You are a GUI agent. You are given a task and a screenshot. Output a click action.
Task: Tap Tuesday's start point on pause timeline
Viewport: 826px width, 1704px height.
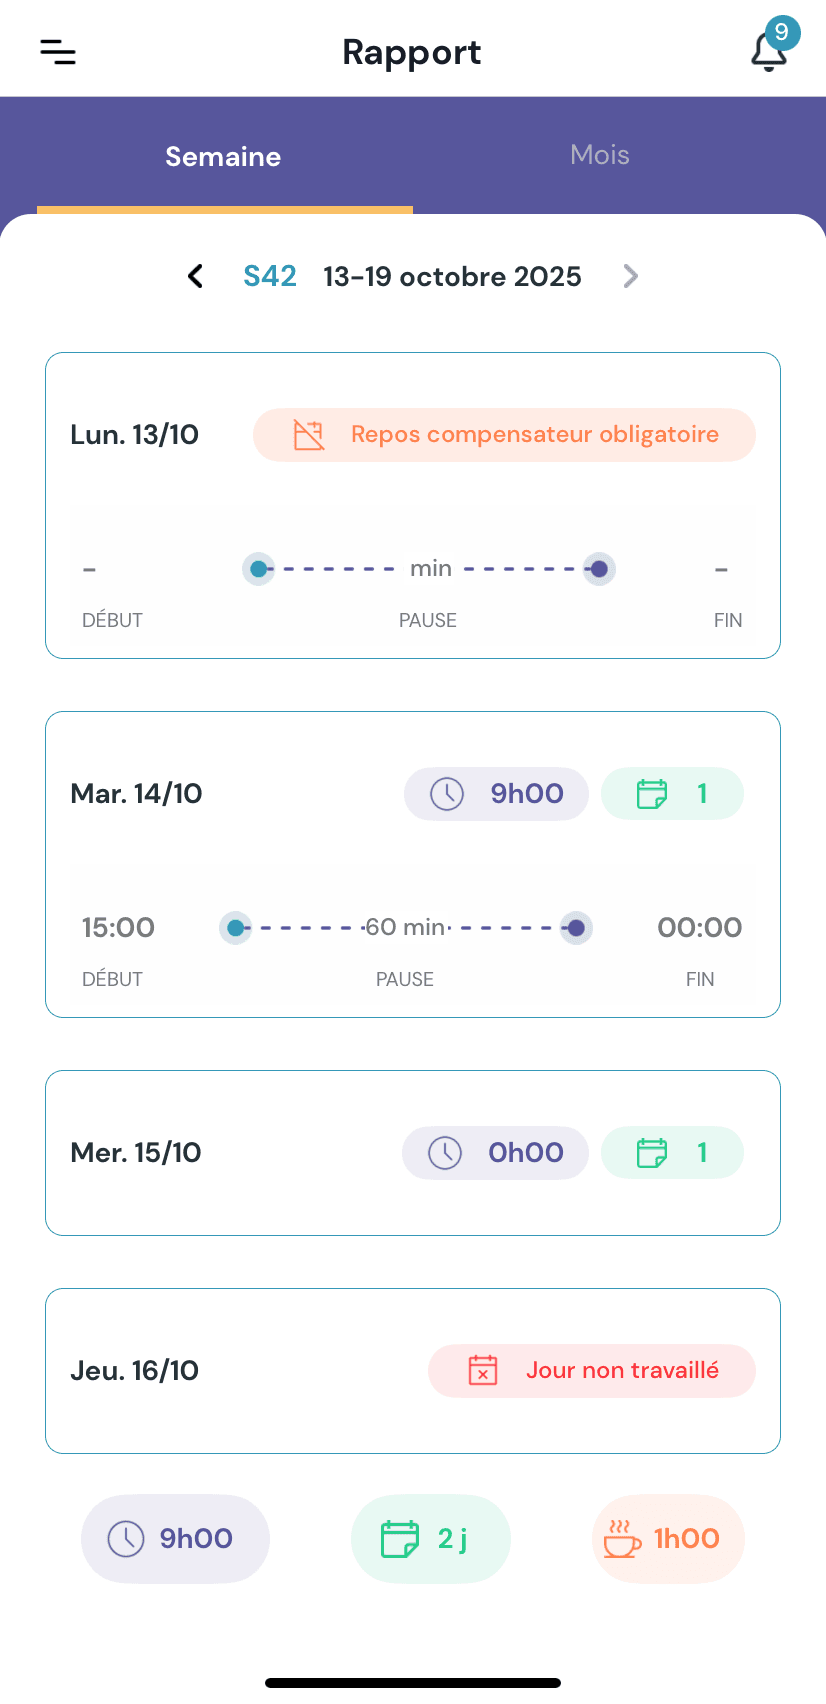pyautogui.click(x=236, y=928)
